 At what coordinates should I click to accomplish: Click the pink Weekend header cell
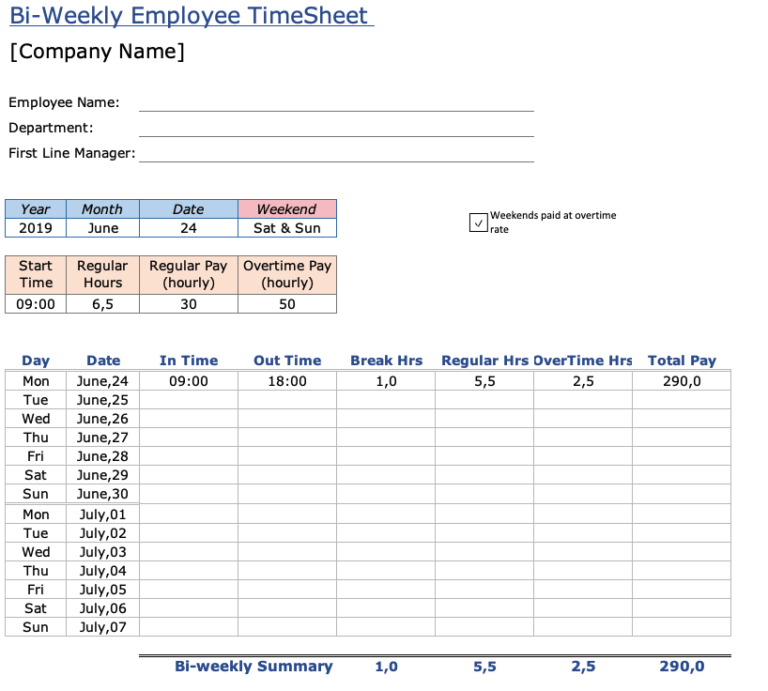click(288, 209)
